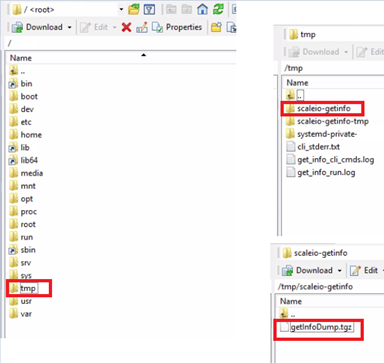
Task: Select the etc folder
Action: (20, 122)
